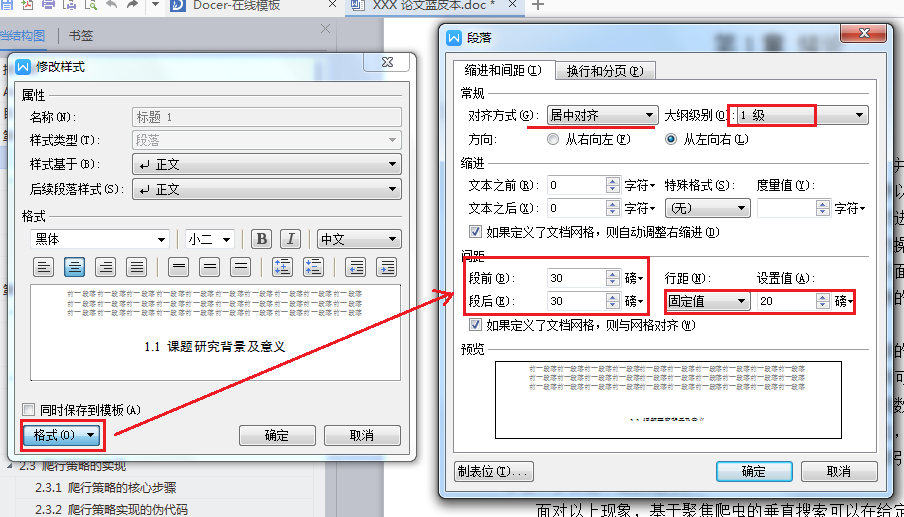Screen dimensions: 904x517
Task: Apply center alignment in style format
Action: tap(74, 267)
